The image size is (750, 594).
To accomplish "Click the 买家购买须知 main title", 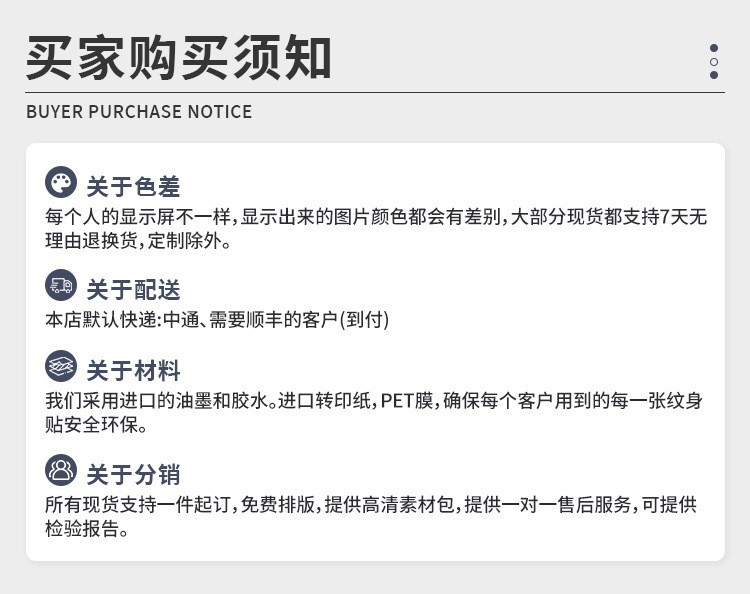I will 178,56.
